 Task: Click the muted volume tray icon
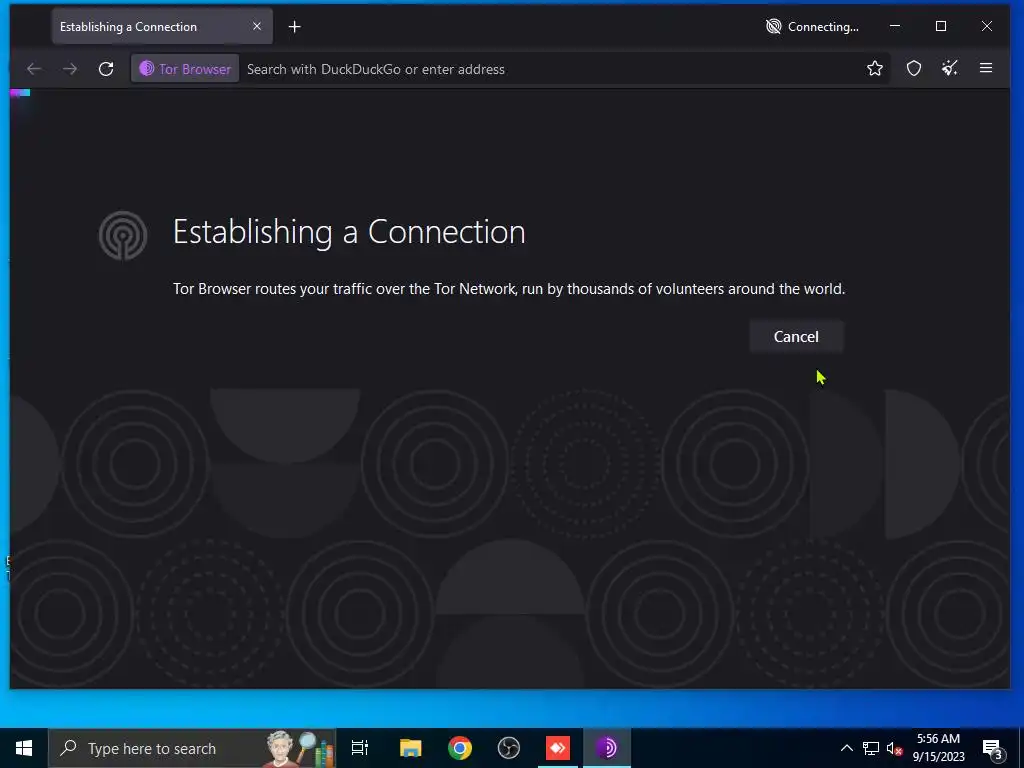(x=894, y=748)
